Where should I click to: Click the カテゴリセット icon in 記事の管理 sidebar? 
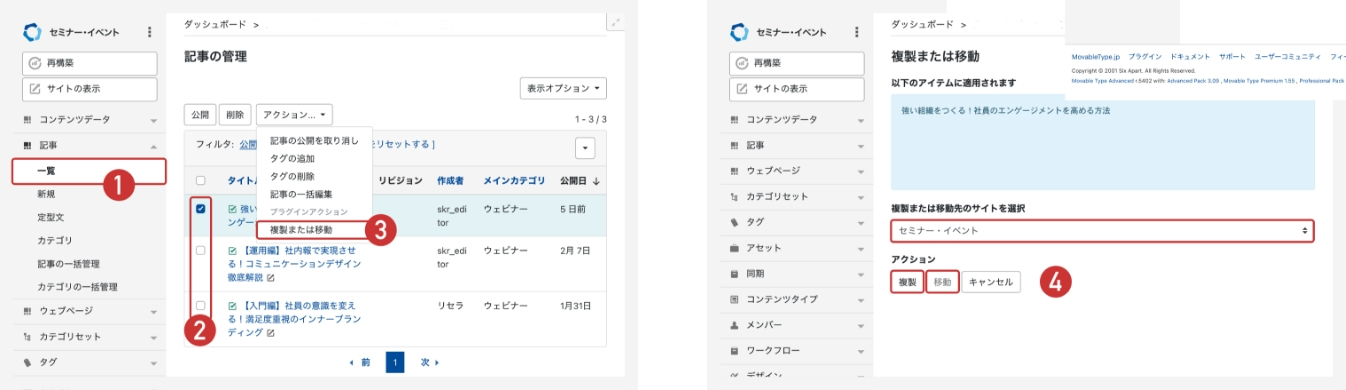click(x=28, y=337)
